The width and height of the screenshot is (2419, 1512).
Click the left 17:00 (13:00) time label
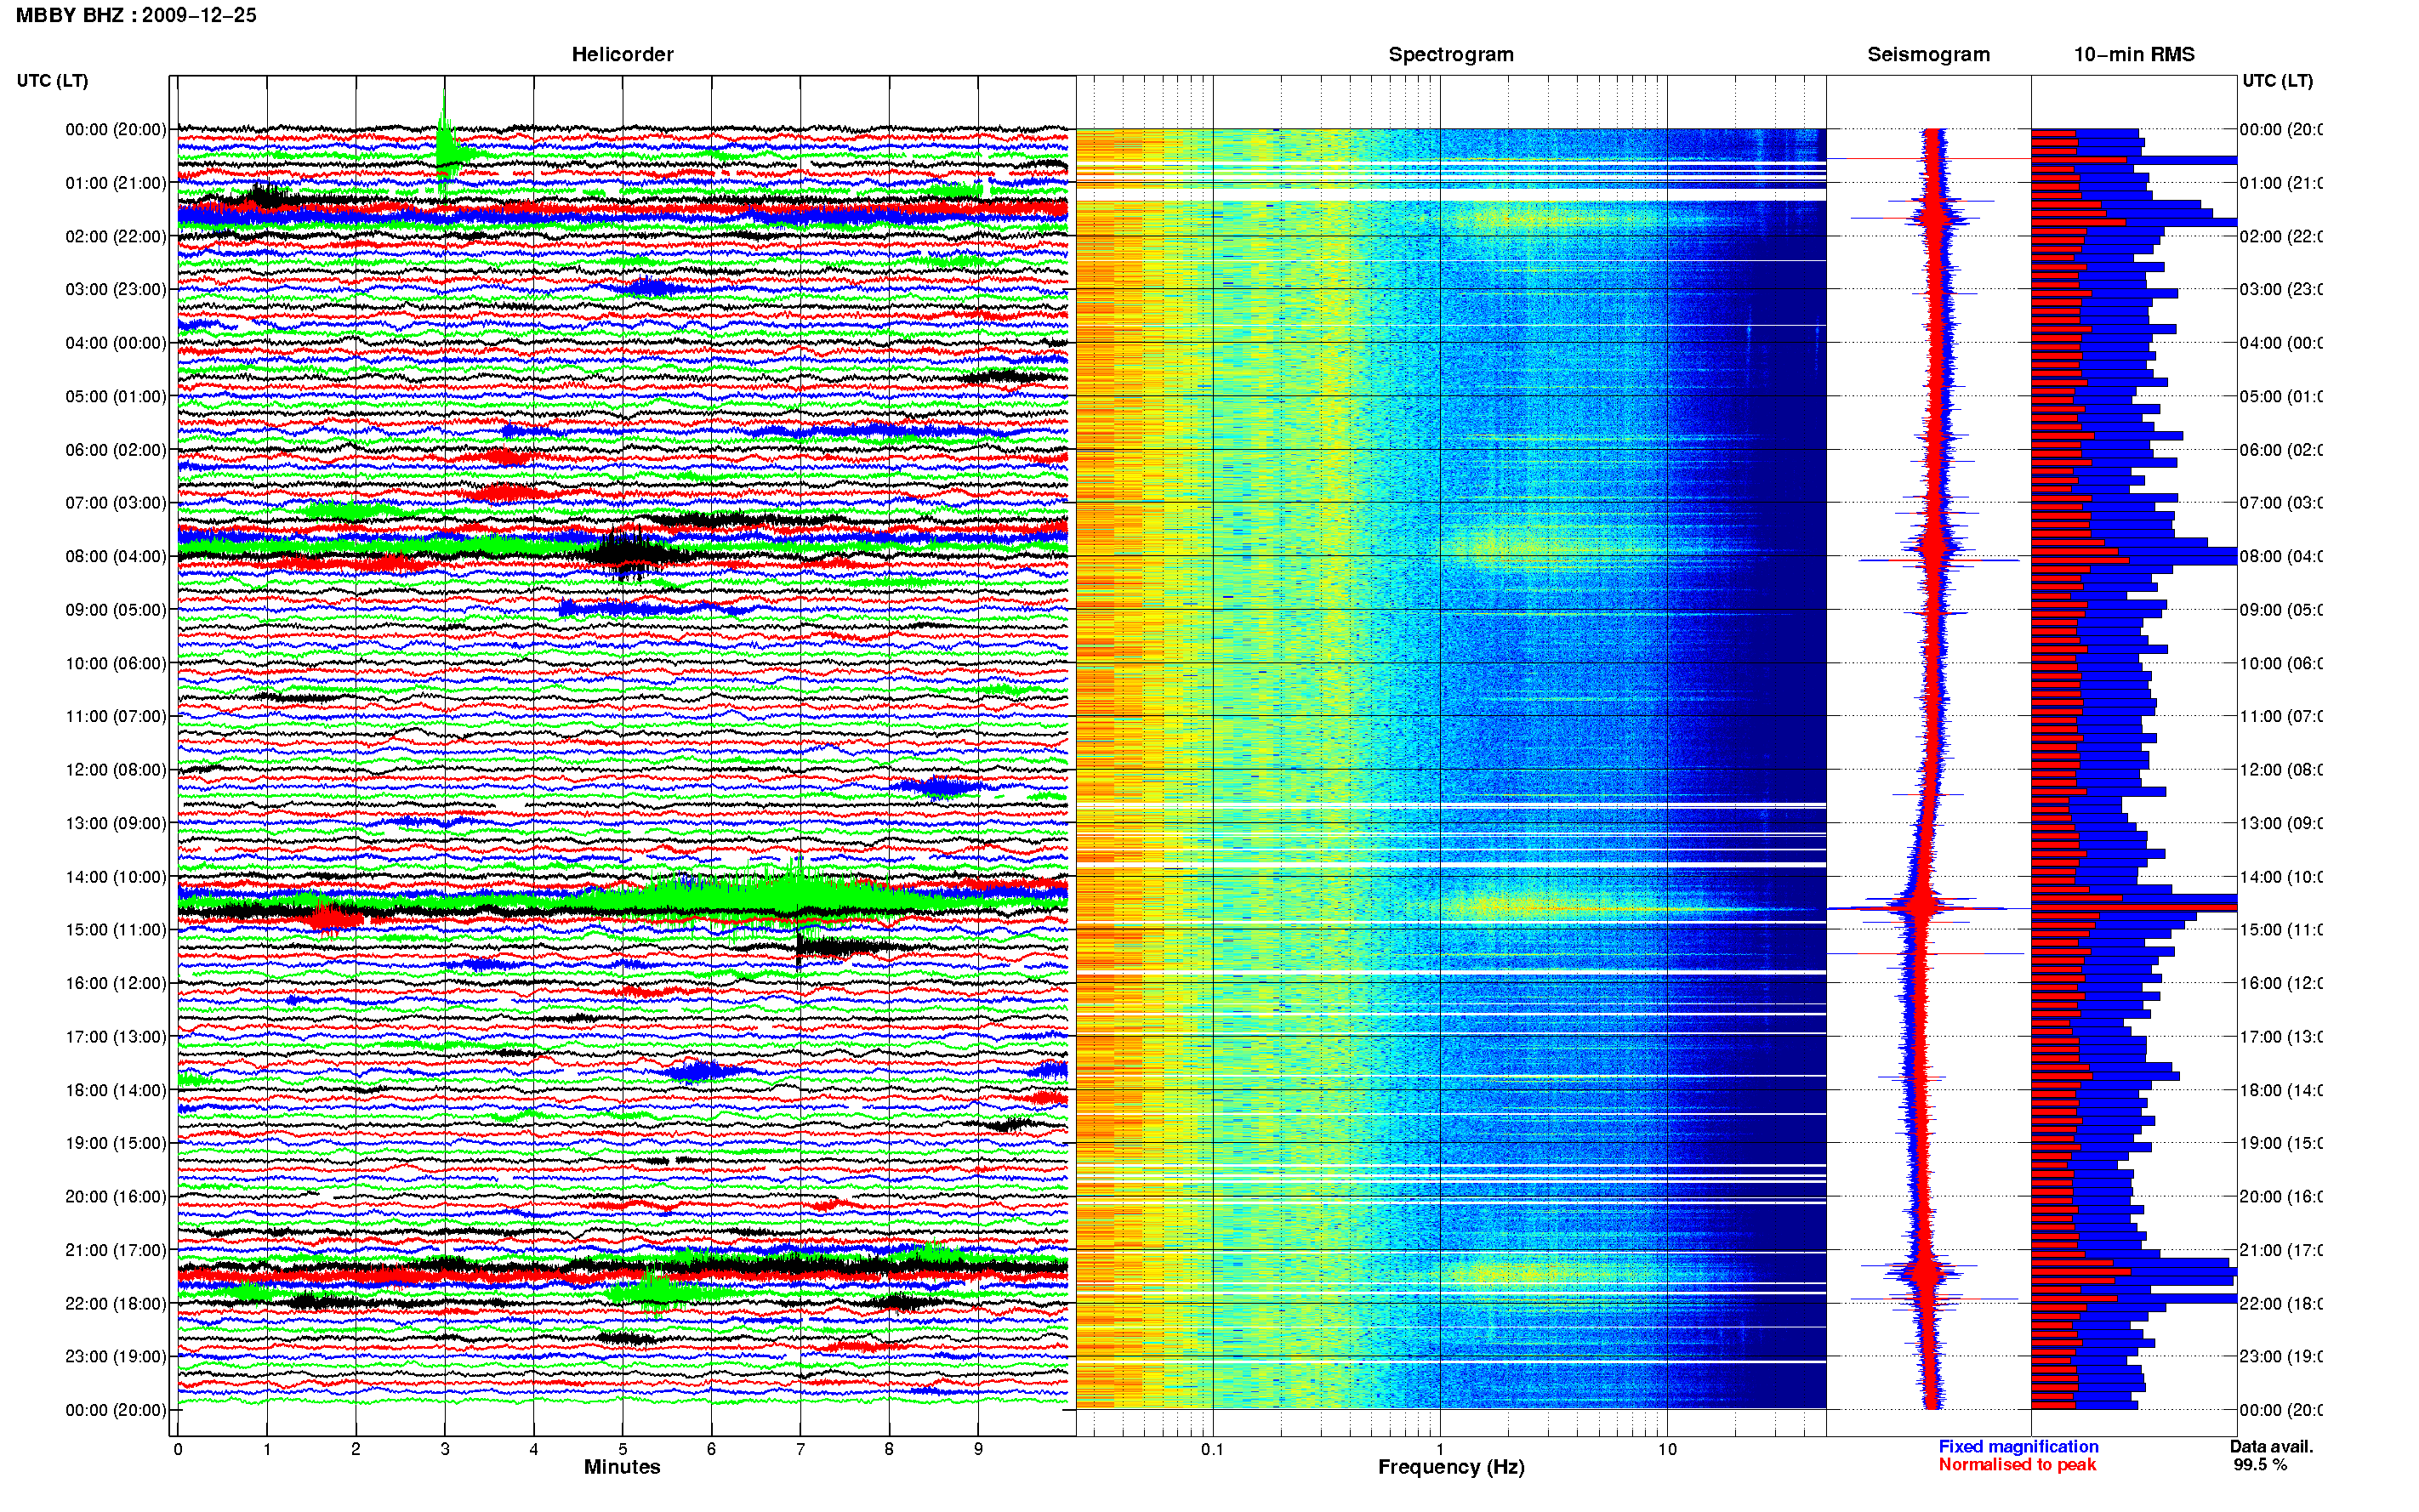coord(116,1037)
